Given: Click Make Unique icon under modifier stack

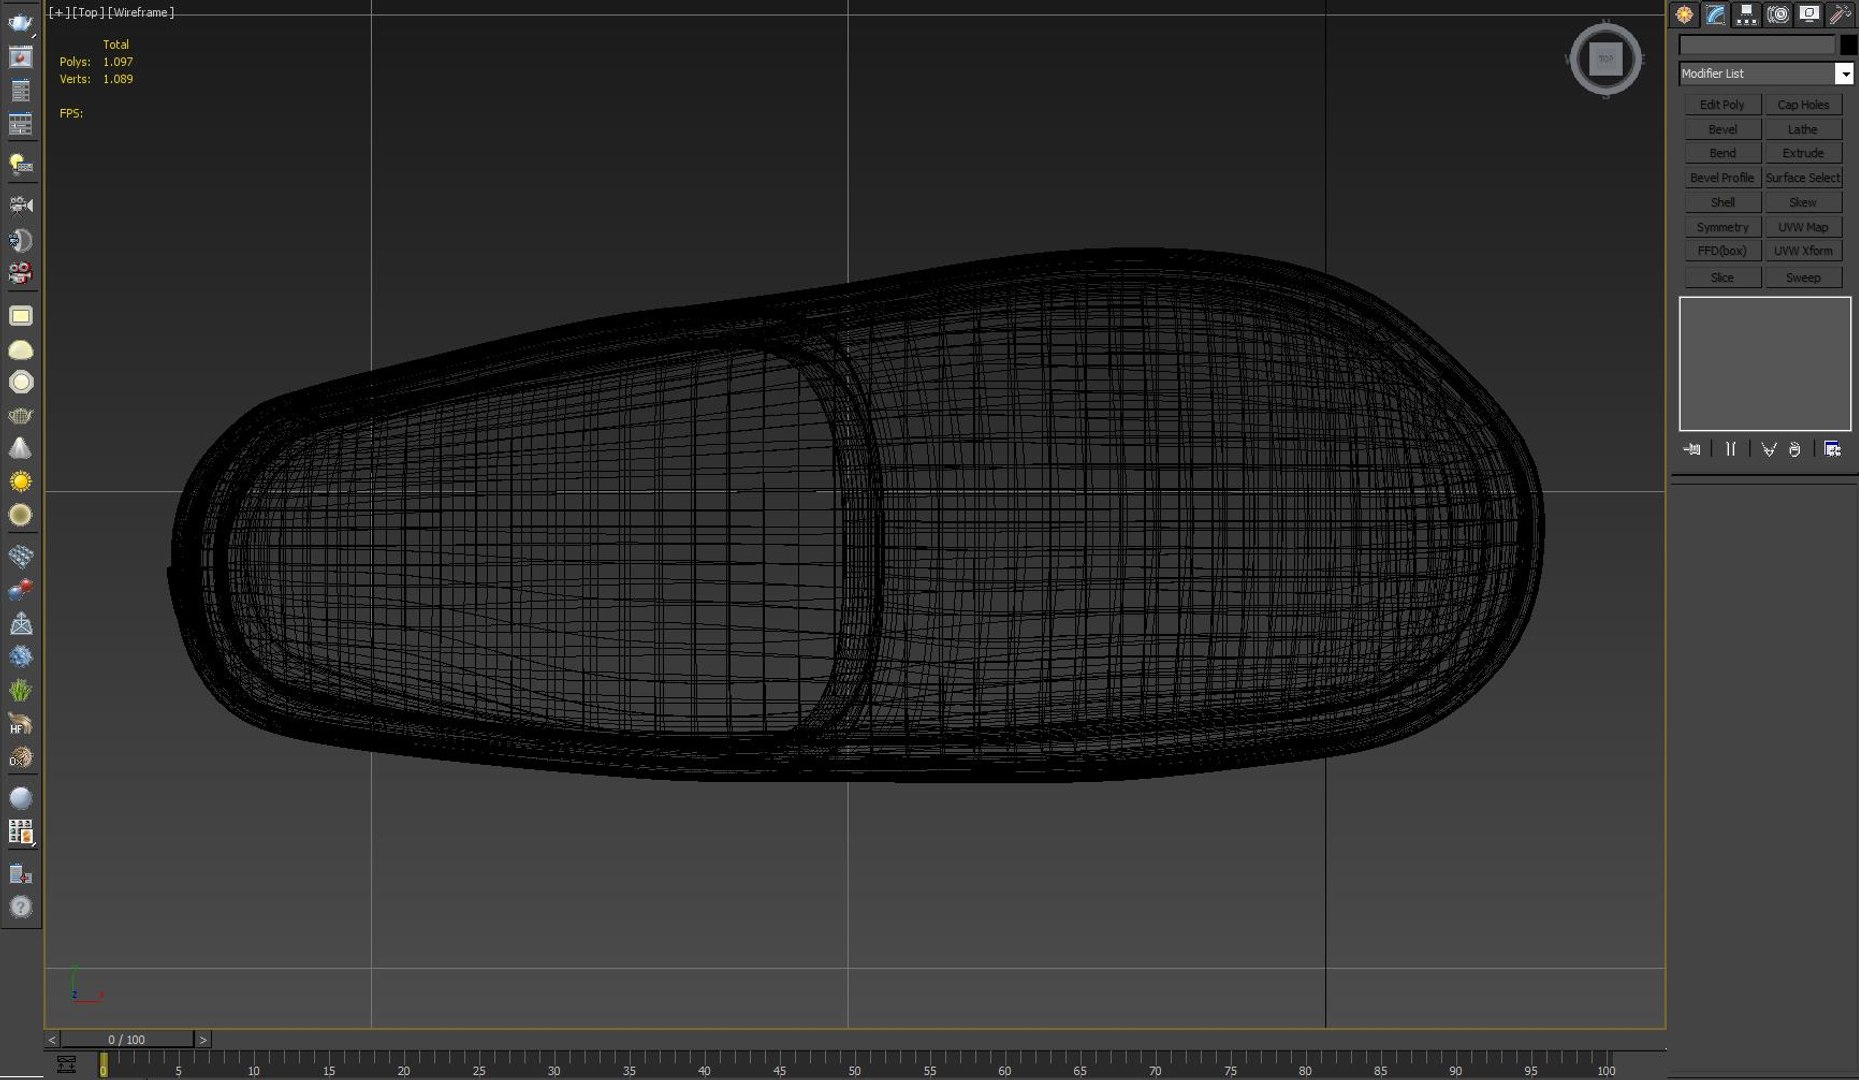Looking at the screenshot, I should tap(1769, 449).
